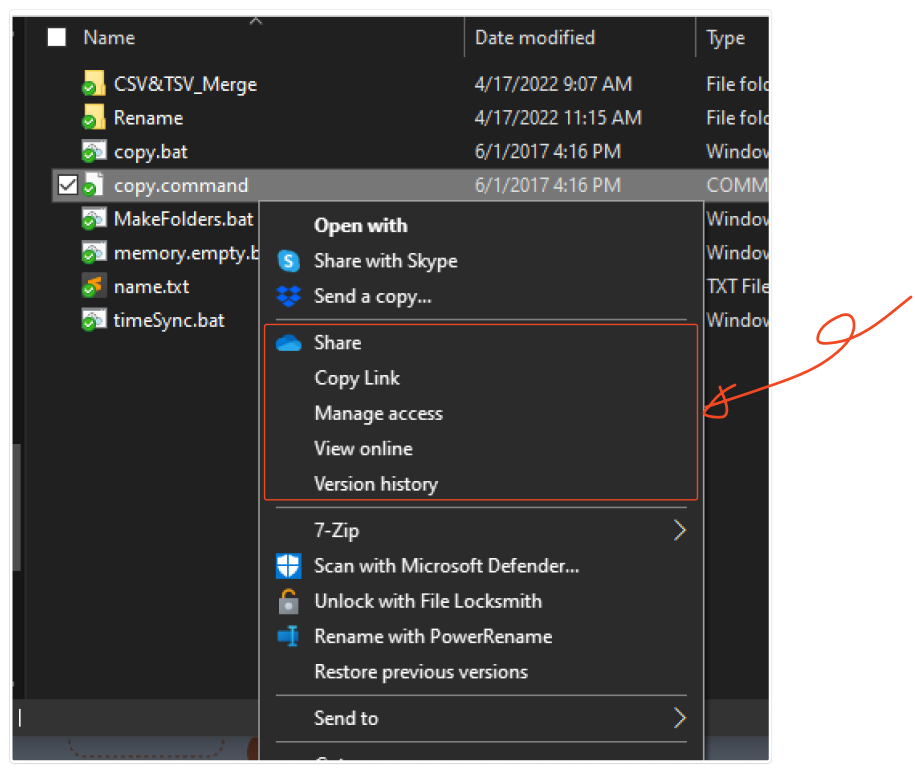This screenshot has width=915, height=780.
Task: Open Version history for the file
Action: tap(375, 484)
